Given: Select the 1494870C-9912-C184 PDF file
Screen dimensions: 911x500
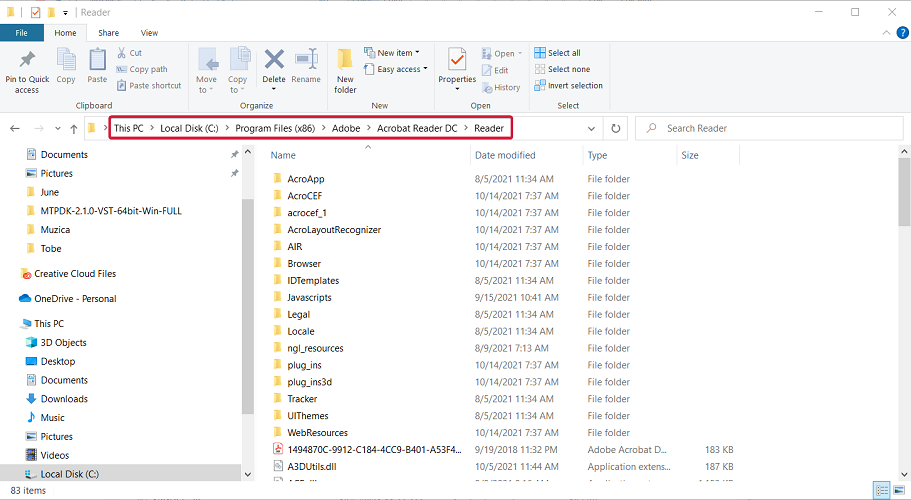Looking at the screenshot, I should click(368, 449).
